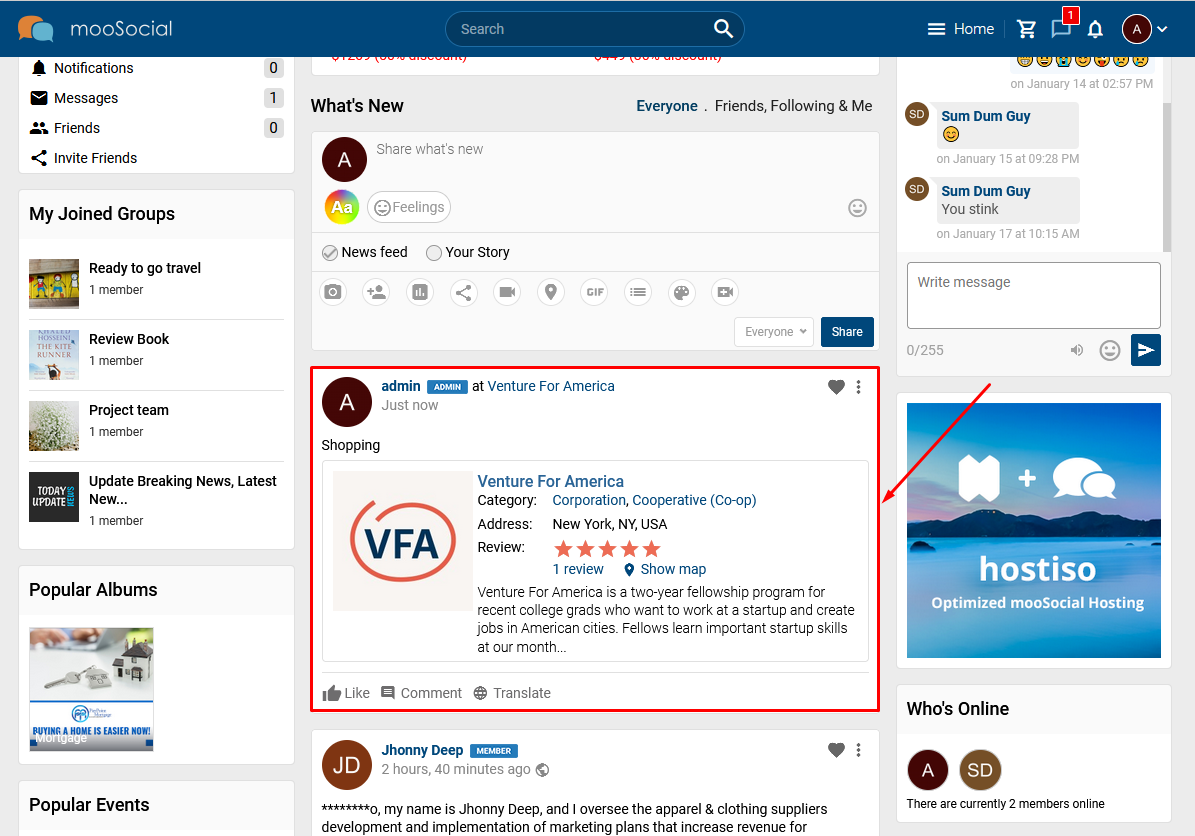
Task: Toggle the chat sound speaker icon
Action: click(x=1076, y=351)
